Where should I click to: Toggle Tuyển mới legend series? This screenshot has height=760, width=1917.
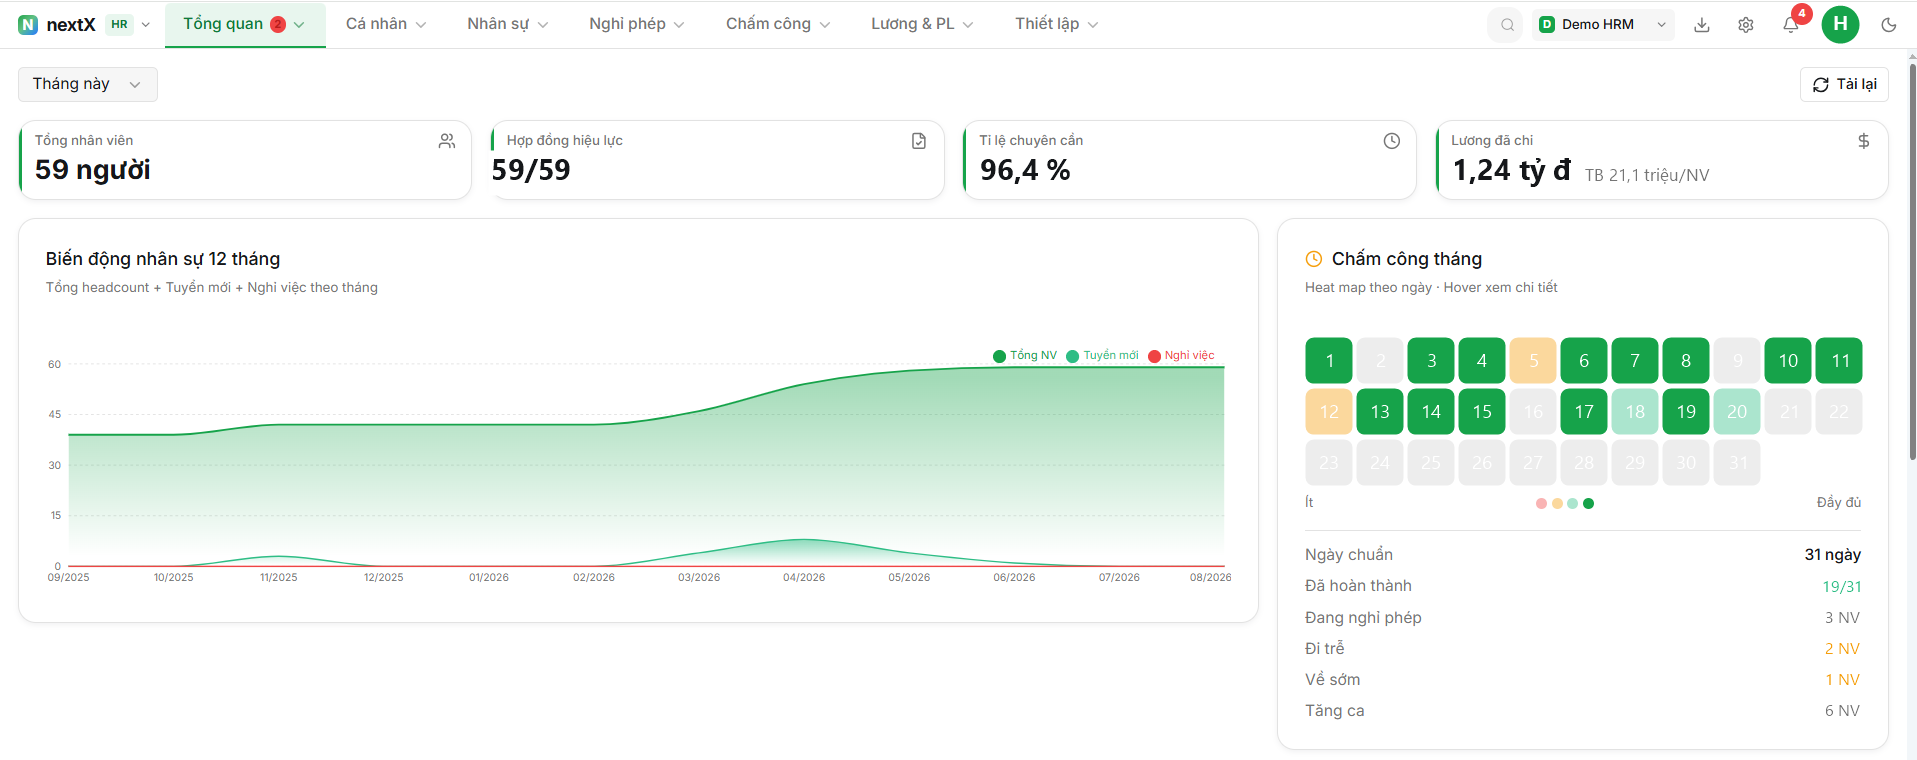coord(1102,356)
